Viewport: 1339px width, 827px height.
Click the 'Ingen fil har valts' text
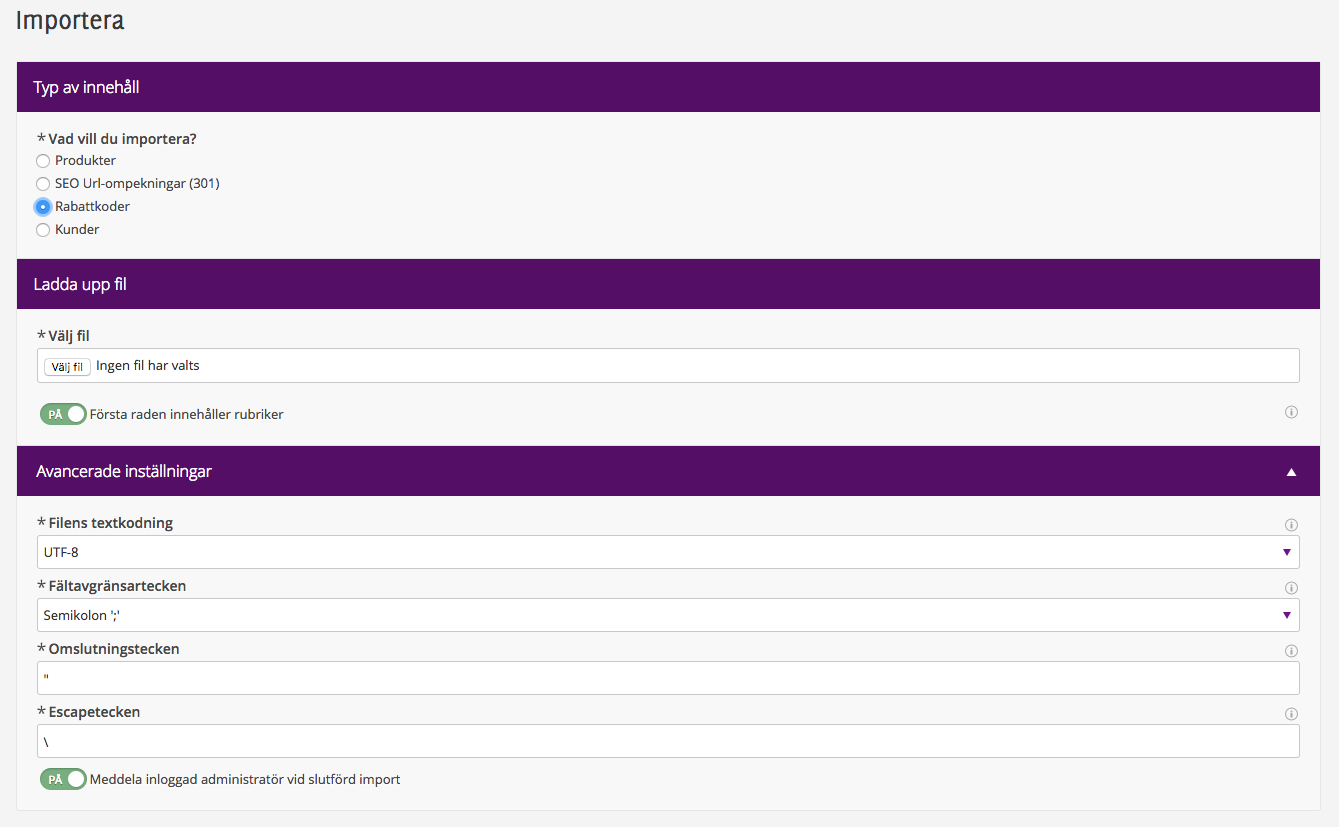click(148, 366)
